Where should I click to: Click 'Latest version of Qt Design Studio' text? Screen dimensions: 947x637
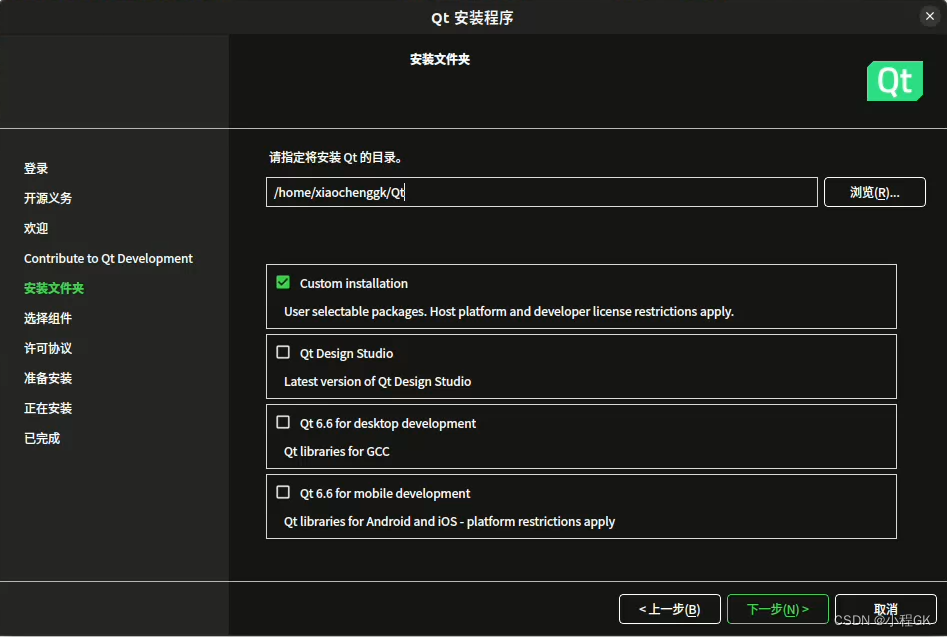pyautogui.click(x=377, y=382)
